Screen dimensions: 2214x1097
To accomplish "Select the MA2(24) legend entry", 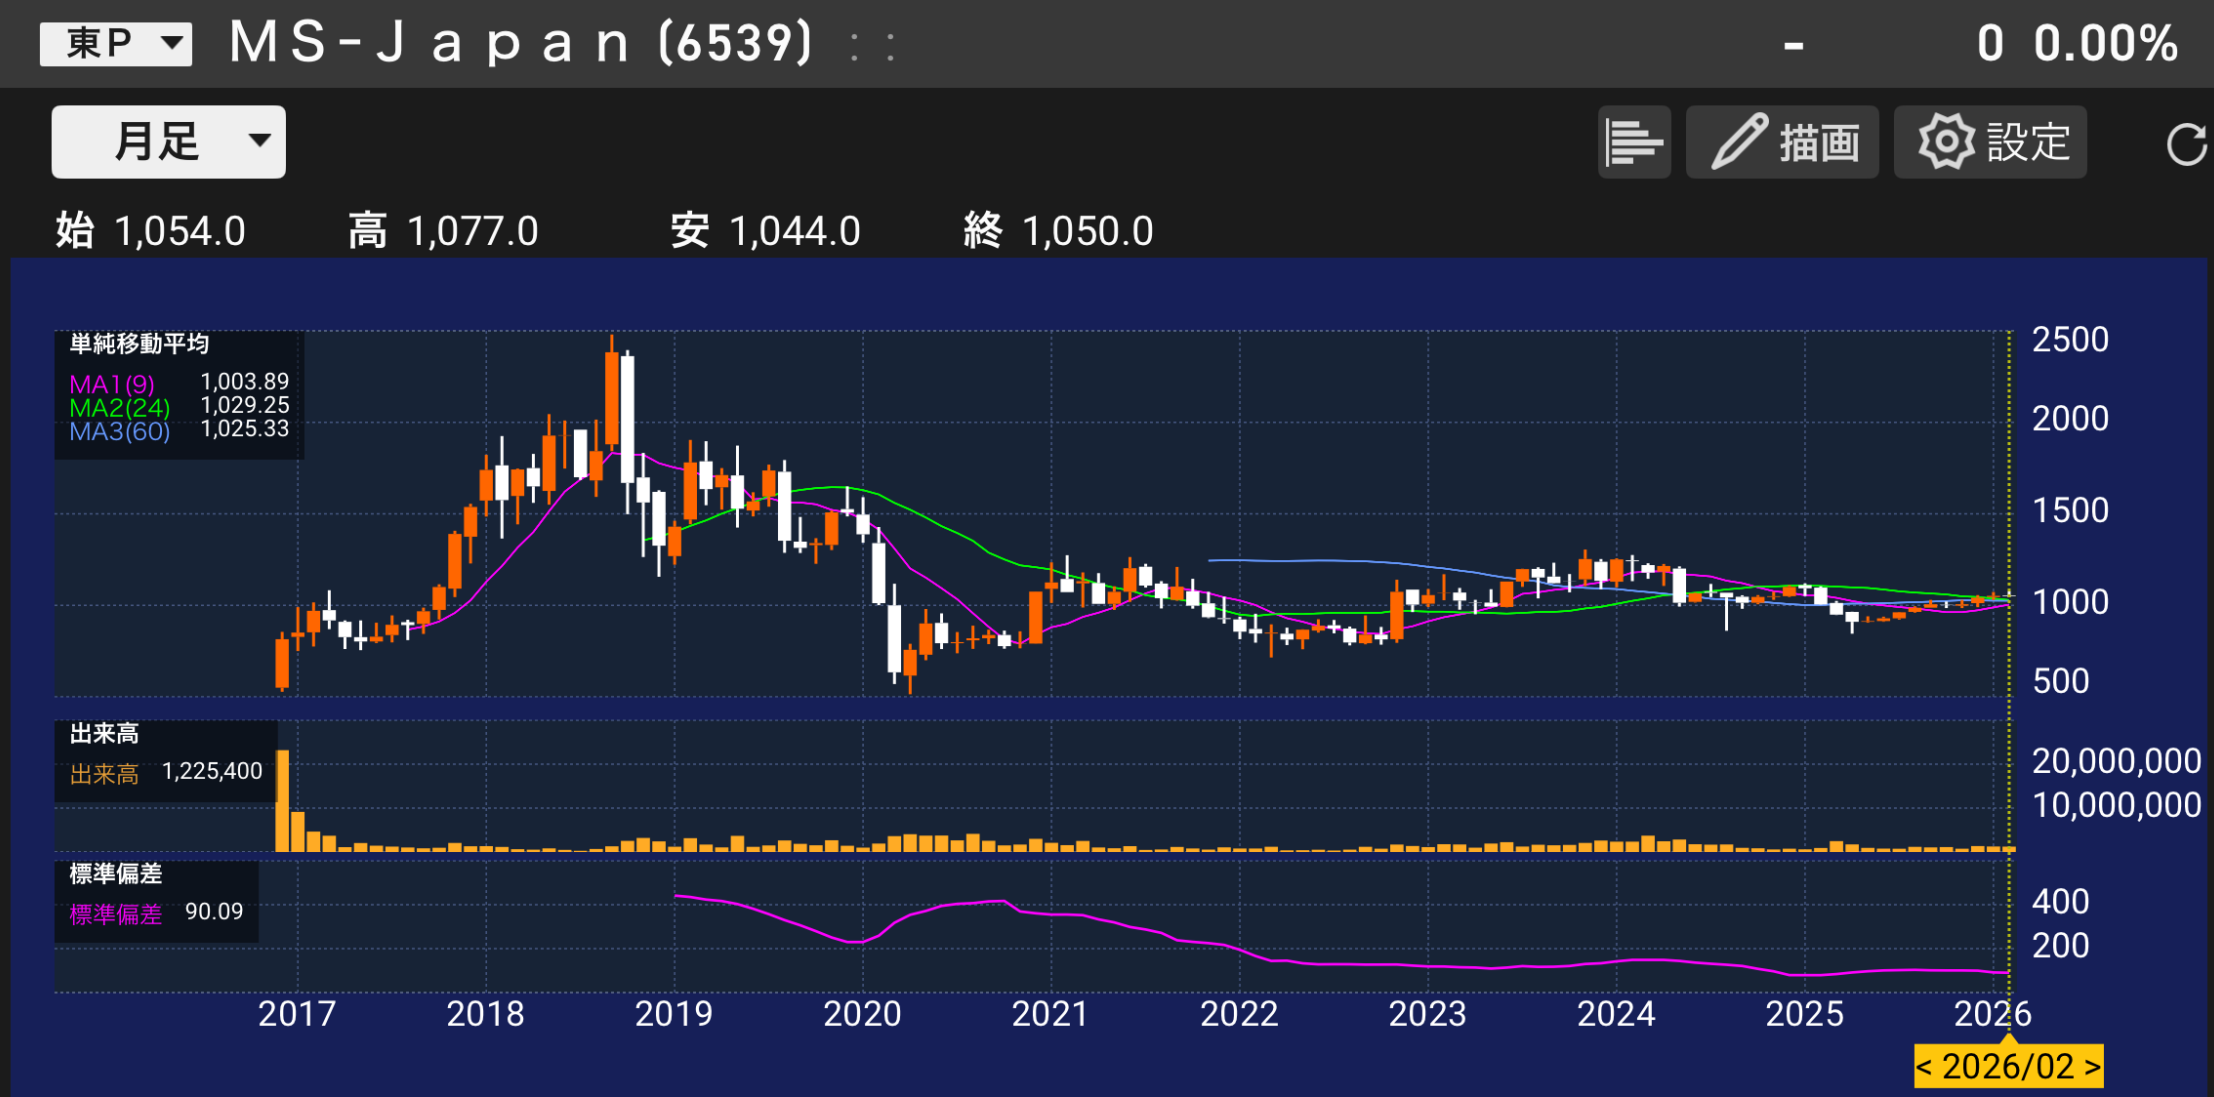I will tap(119, 408).
